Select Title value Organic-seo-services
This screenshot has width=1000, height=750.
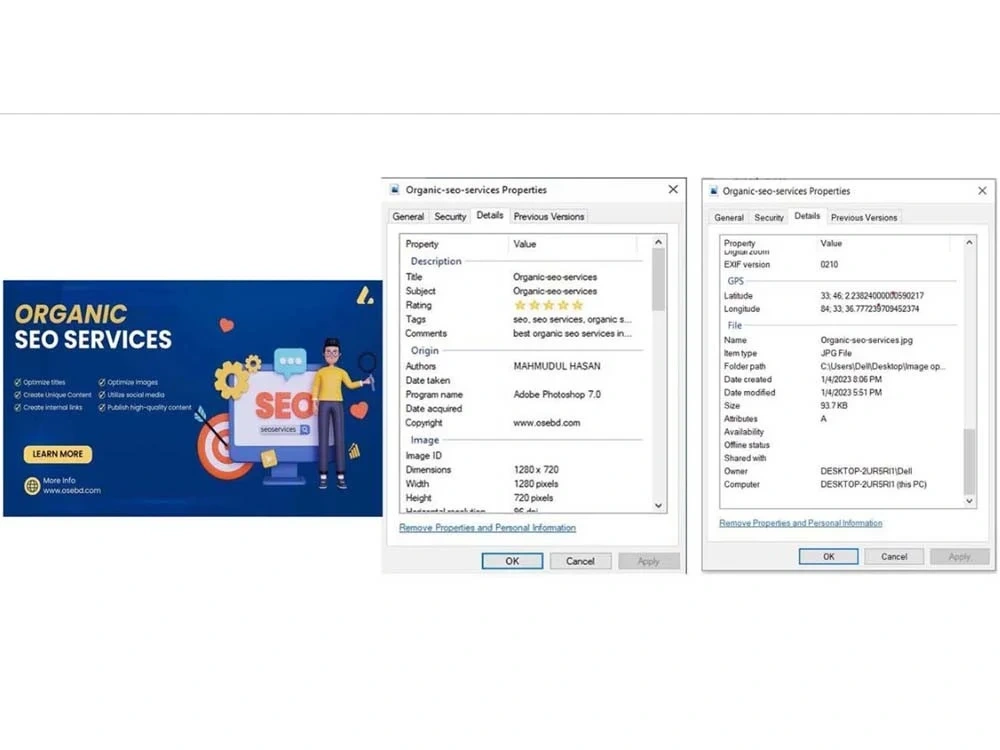555,277
